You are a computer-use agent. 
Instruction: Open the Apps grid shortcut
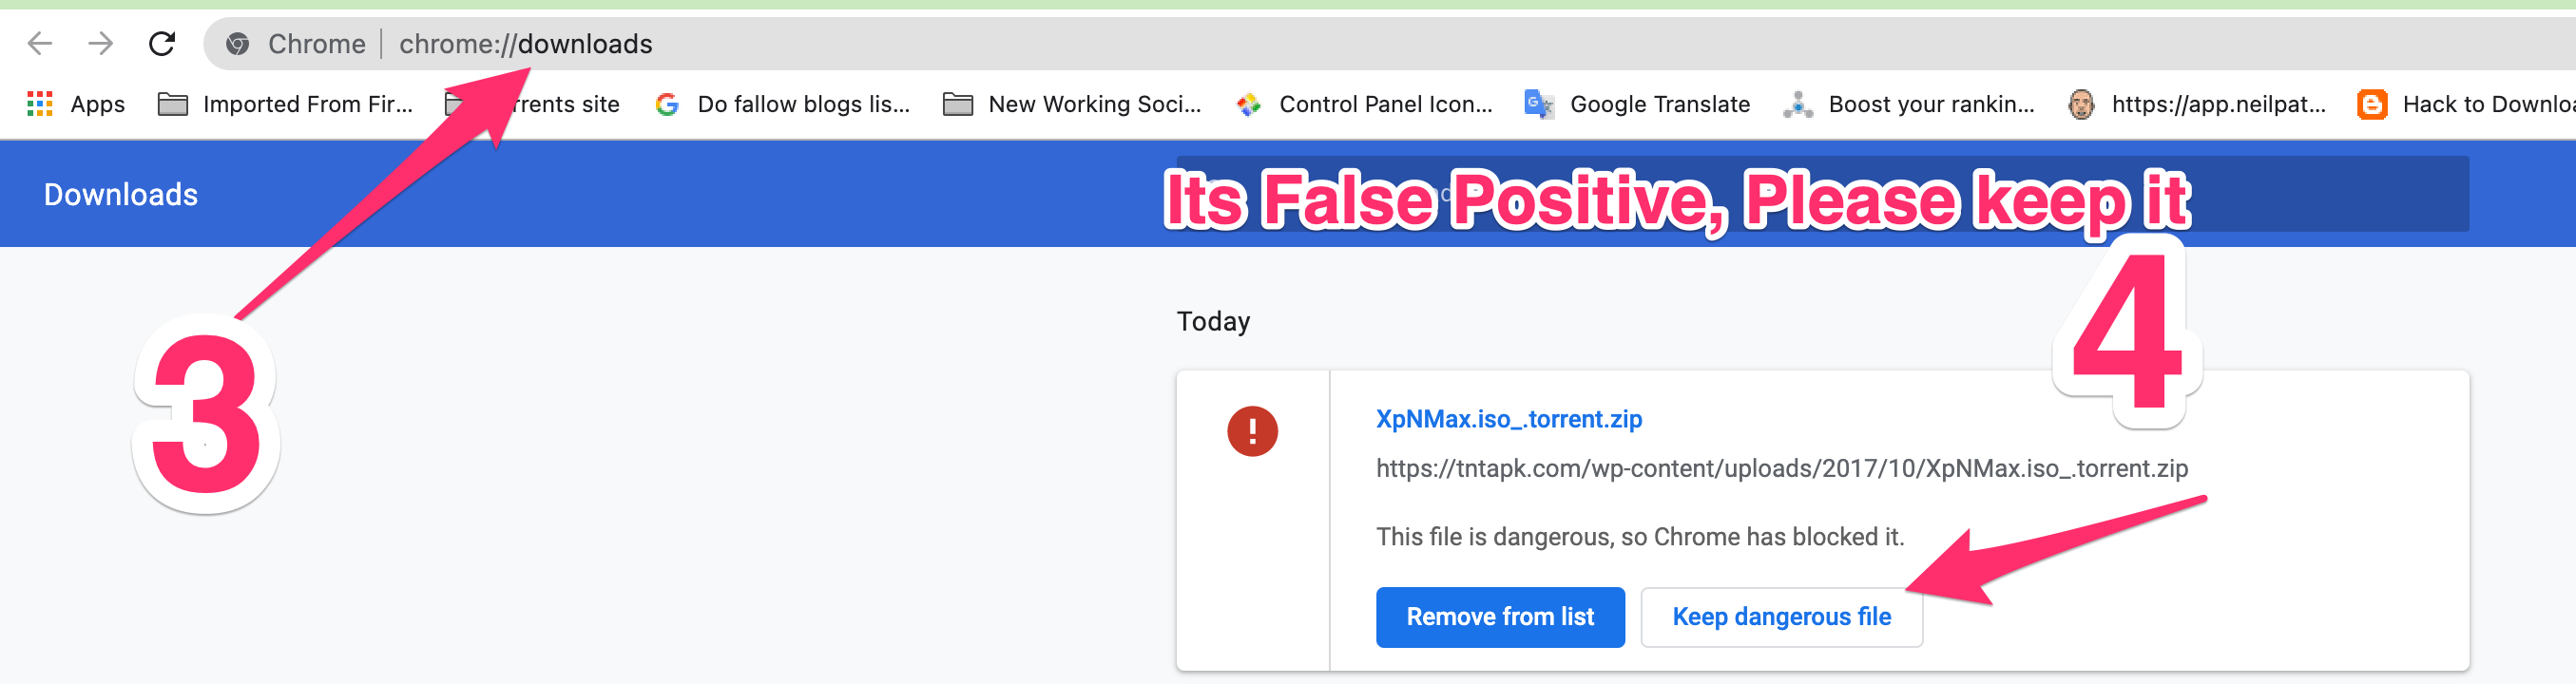(76, 104)
